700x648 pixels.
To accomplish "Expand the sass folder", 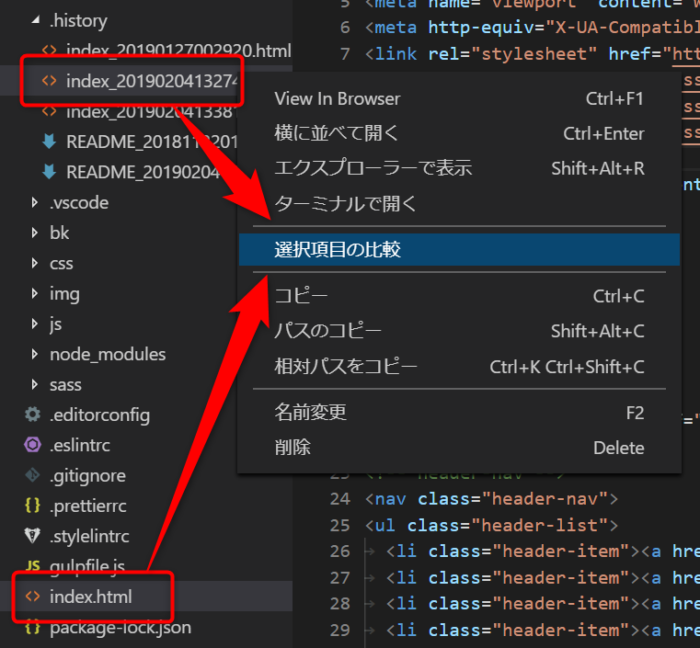I will [x=36, y=385].
